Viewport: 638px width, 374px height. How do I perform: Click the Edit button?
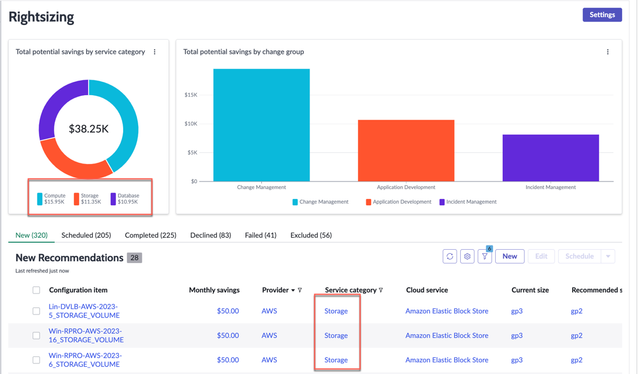pyautogui.click(x=541, y=256)
